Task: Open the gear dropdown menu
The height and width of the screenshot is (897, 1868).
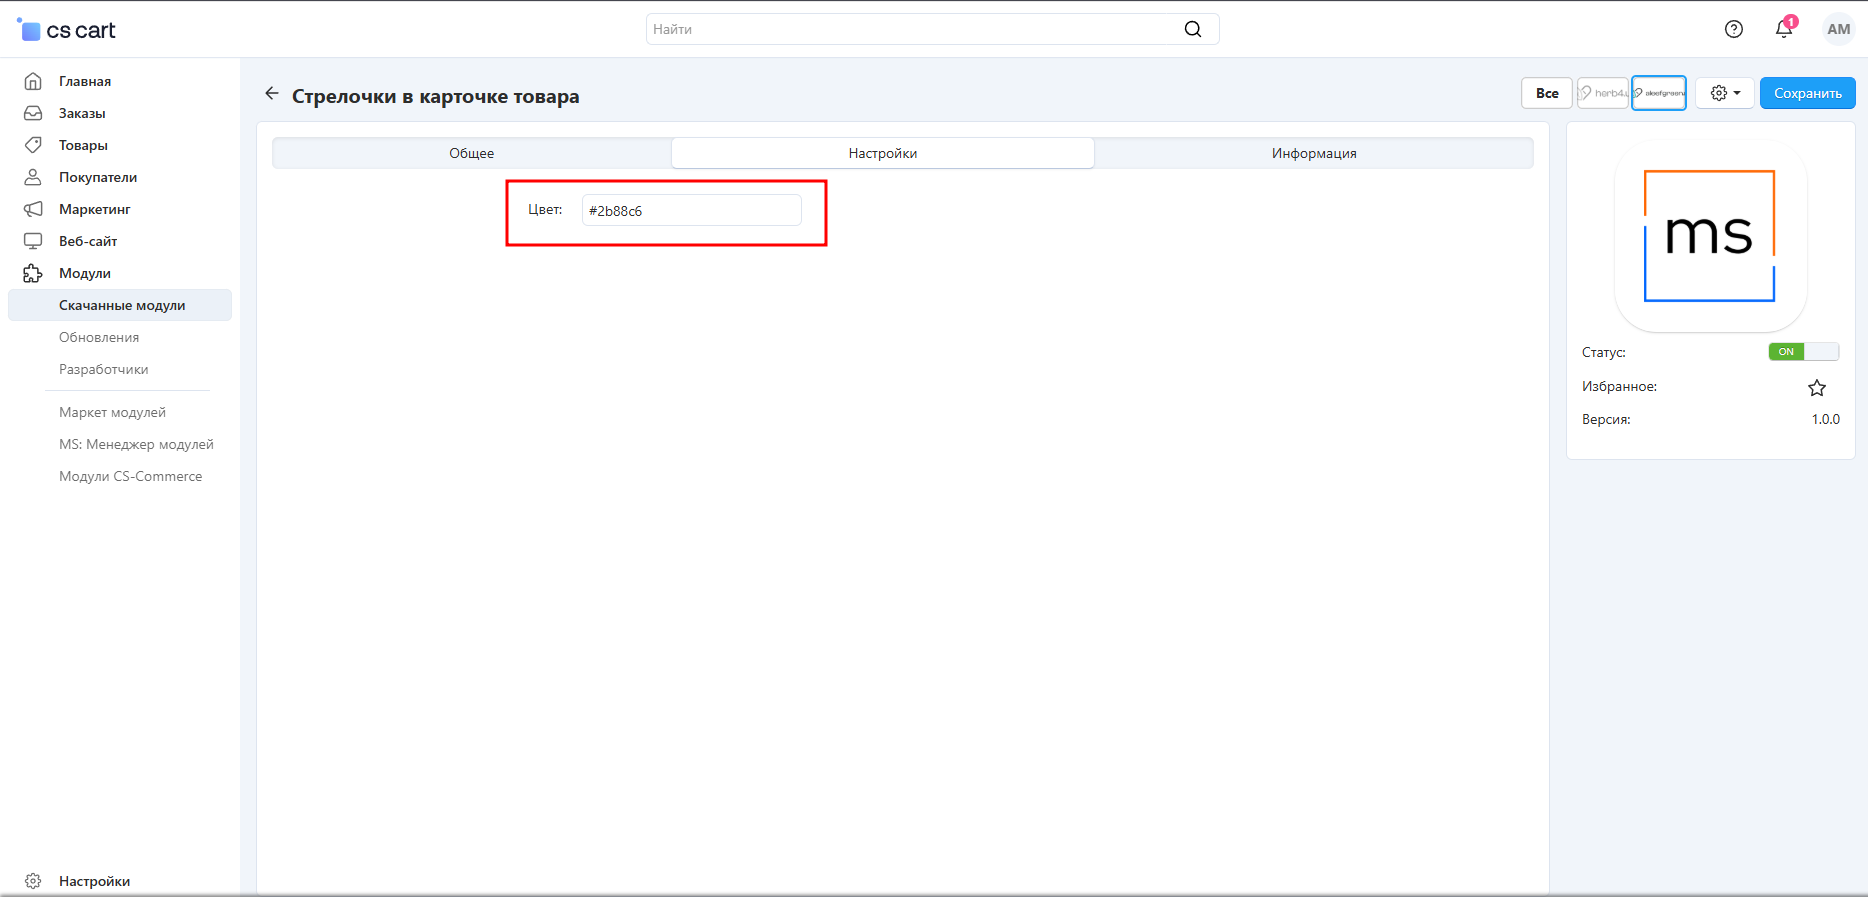Action: tap(1725, 93)
